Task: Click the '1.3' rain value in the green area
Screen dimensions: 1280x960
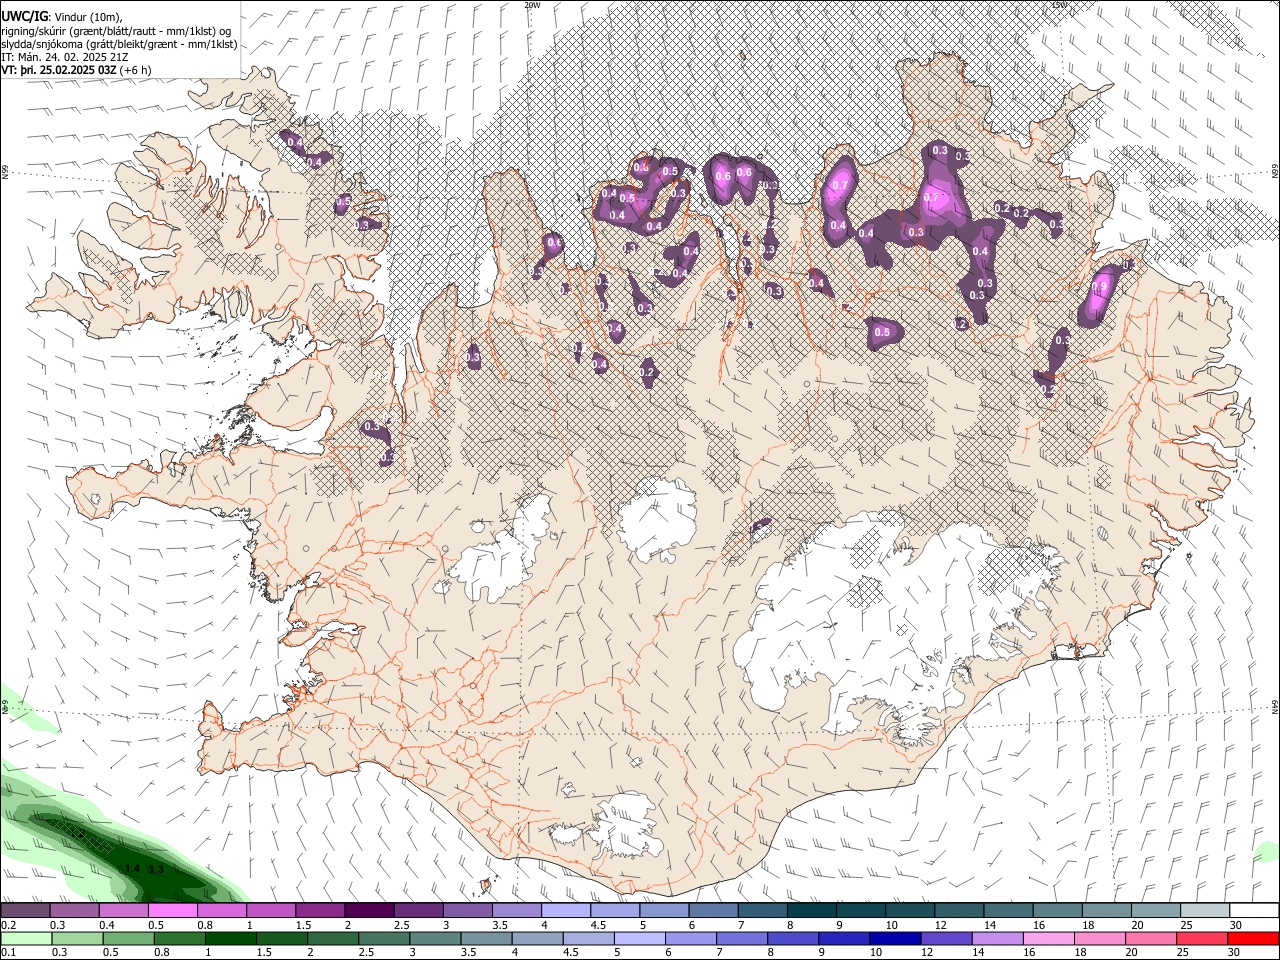Action: point(156,870)
